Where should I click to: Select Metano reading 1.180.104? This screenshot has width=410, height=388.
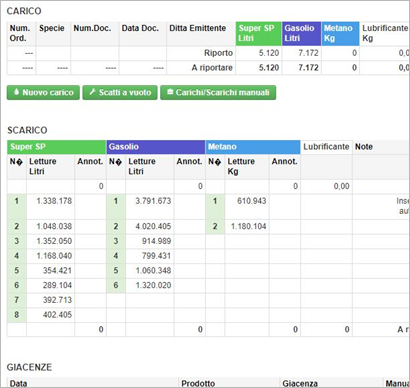249,226
